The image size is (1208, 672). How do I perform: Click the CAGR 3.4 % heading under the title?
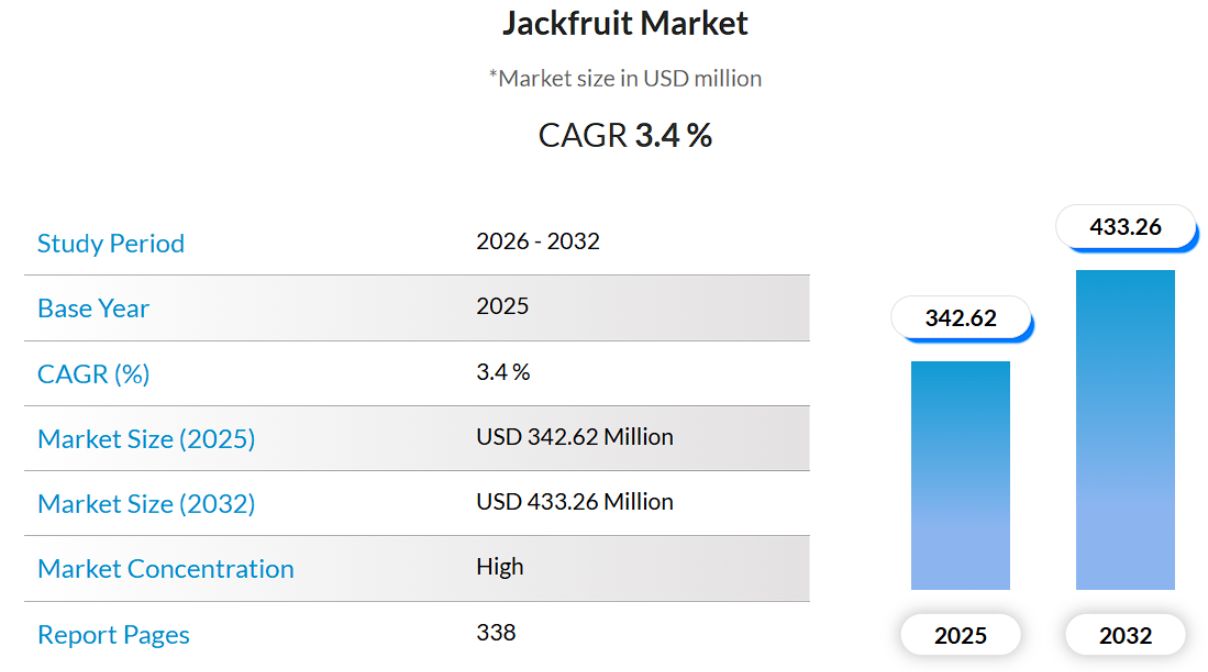point(625,135)
